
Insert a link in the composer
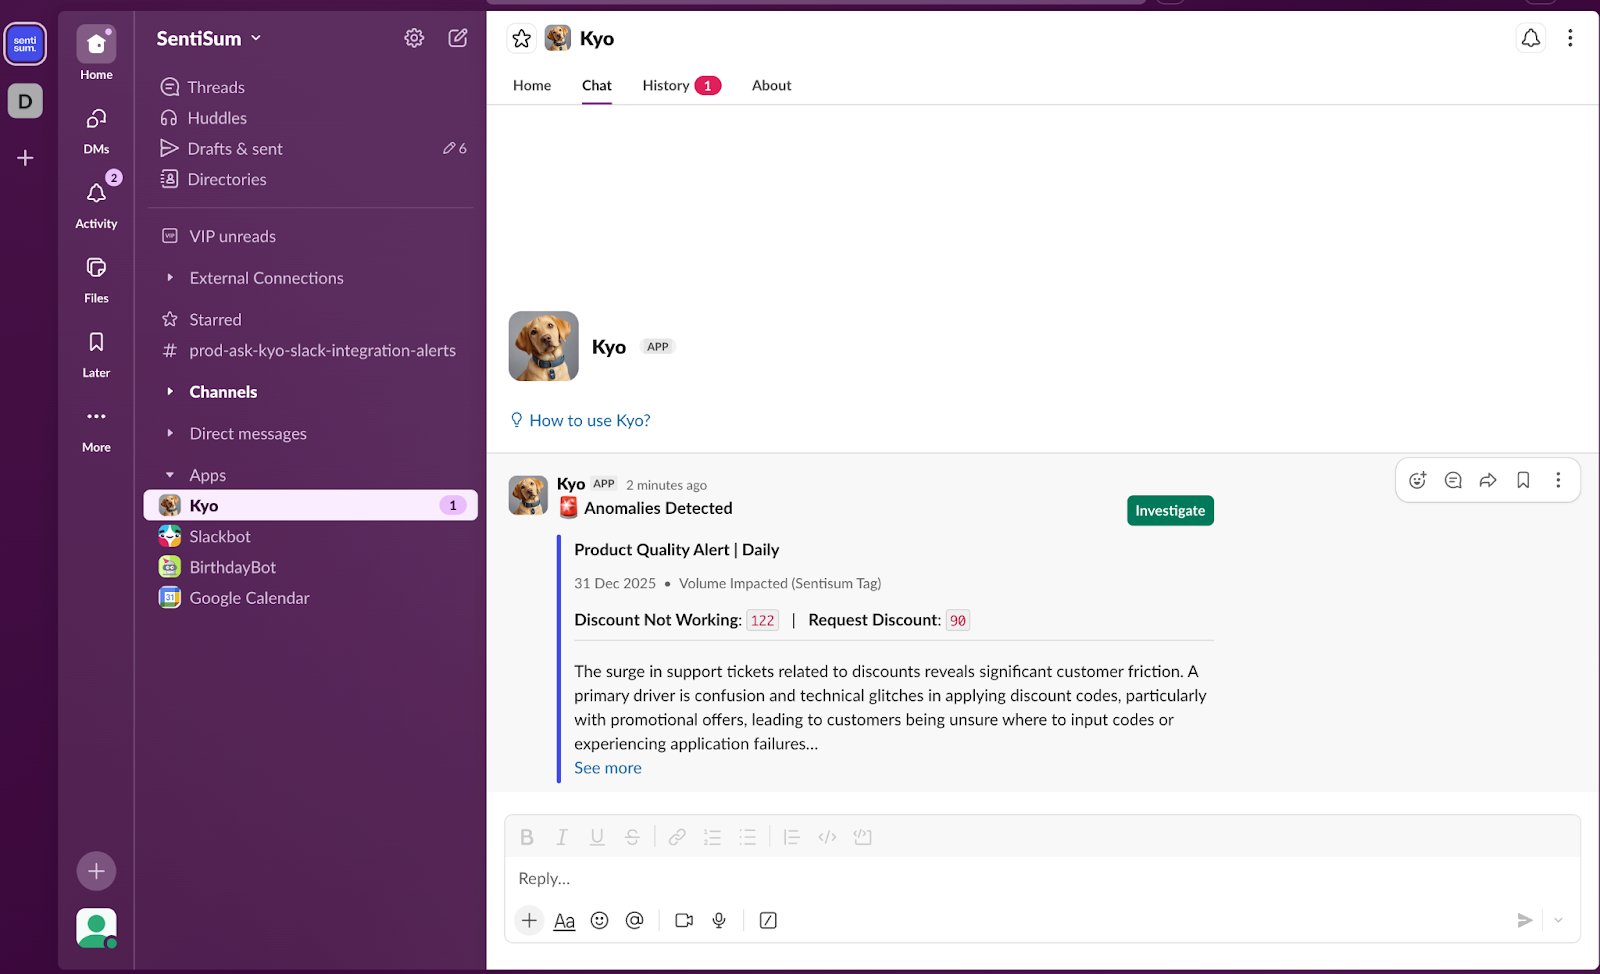click(677, 837)
